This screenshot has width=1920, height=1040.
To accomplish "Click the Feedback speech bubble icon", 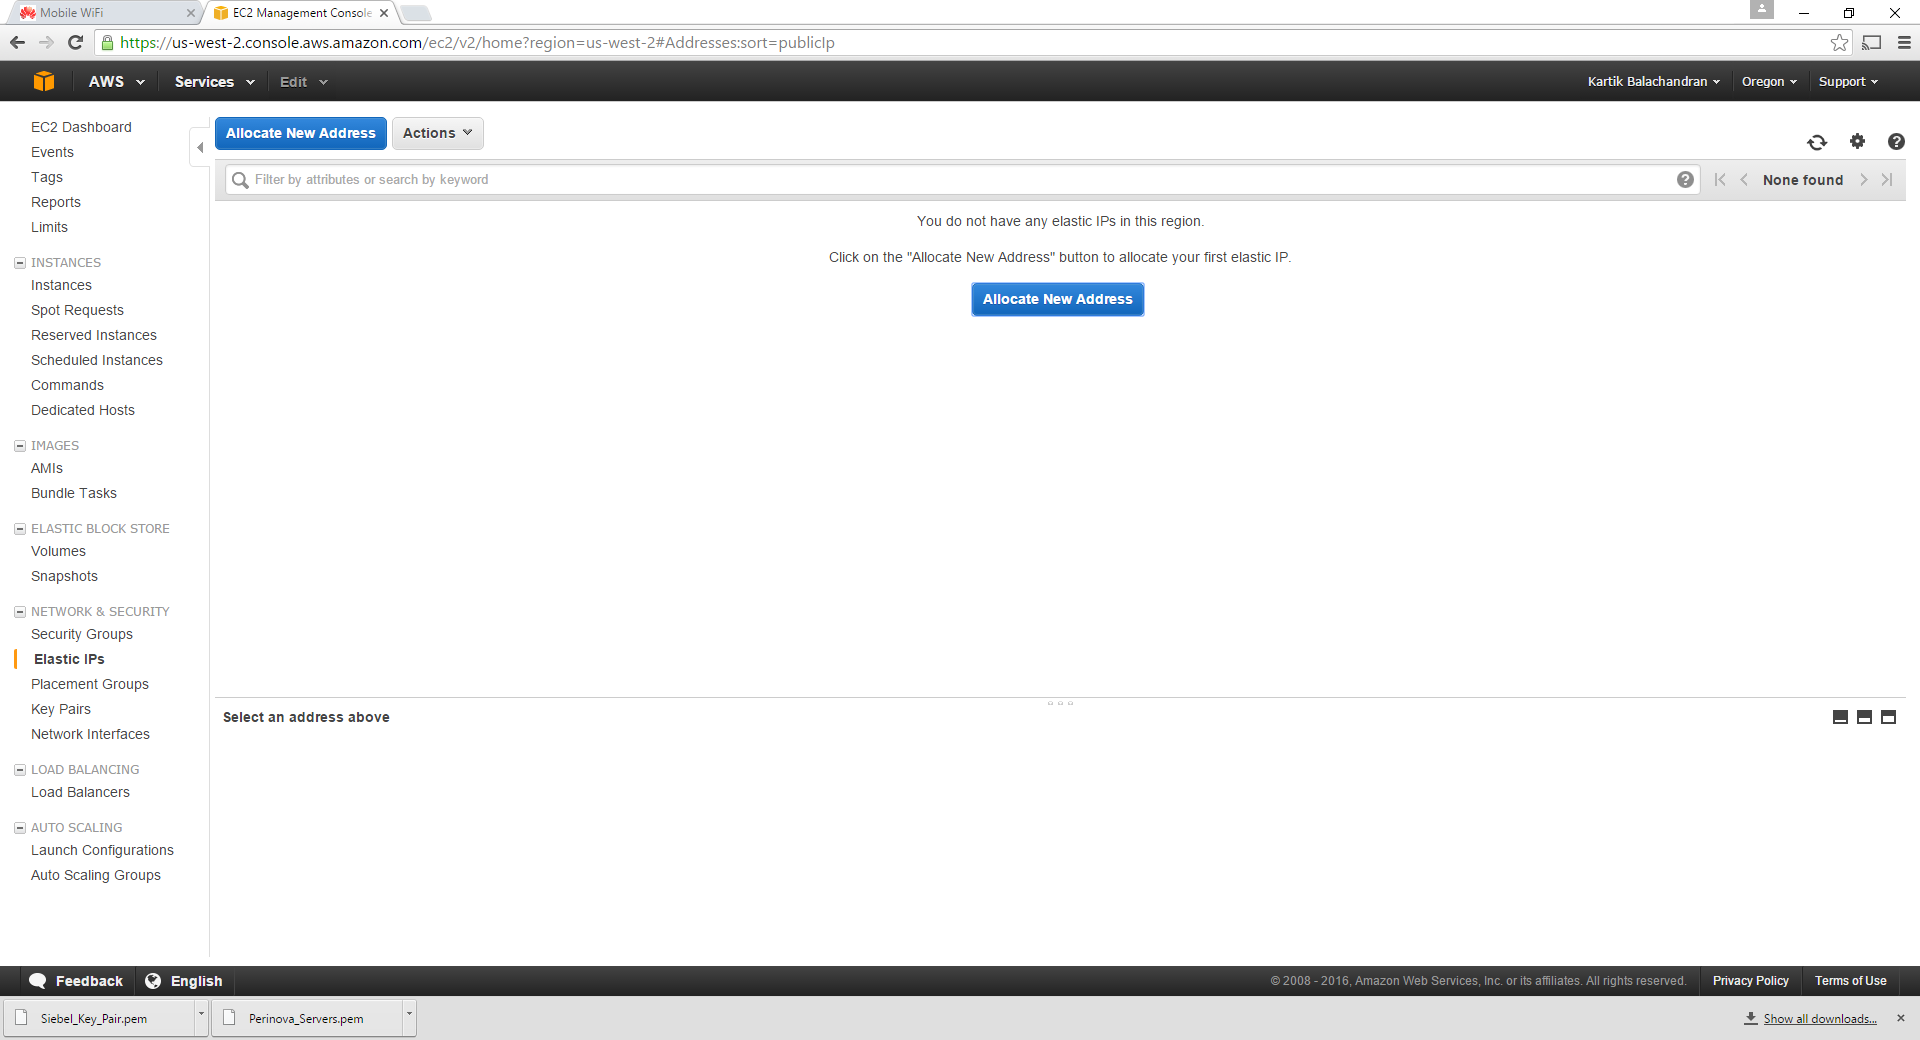I will [38, 981].
